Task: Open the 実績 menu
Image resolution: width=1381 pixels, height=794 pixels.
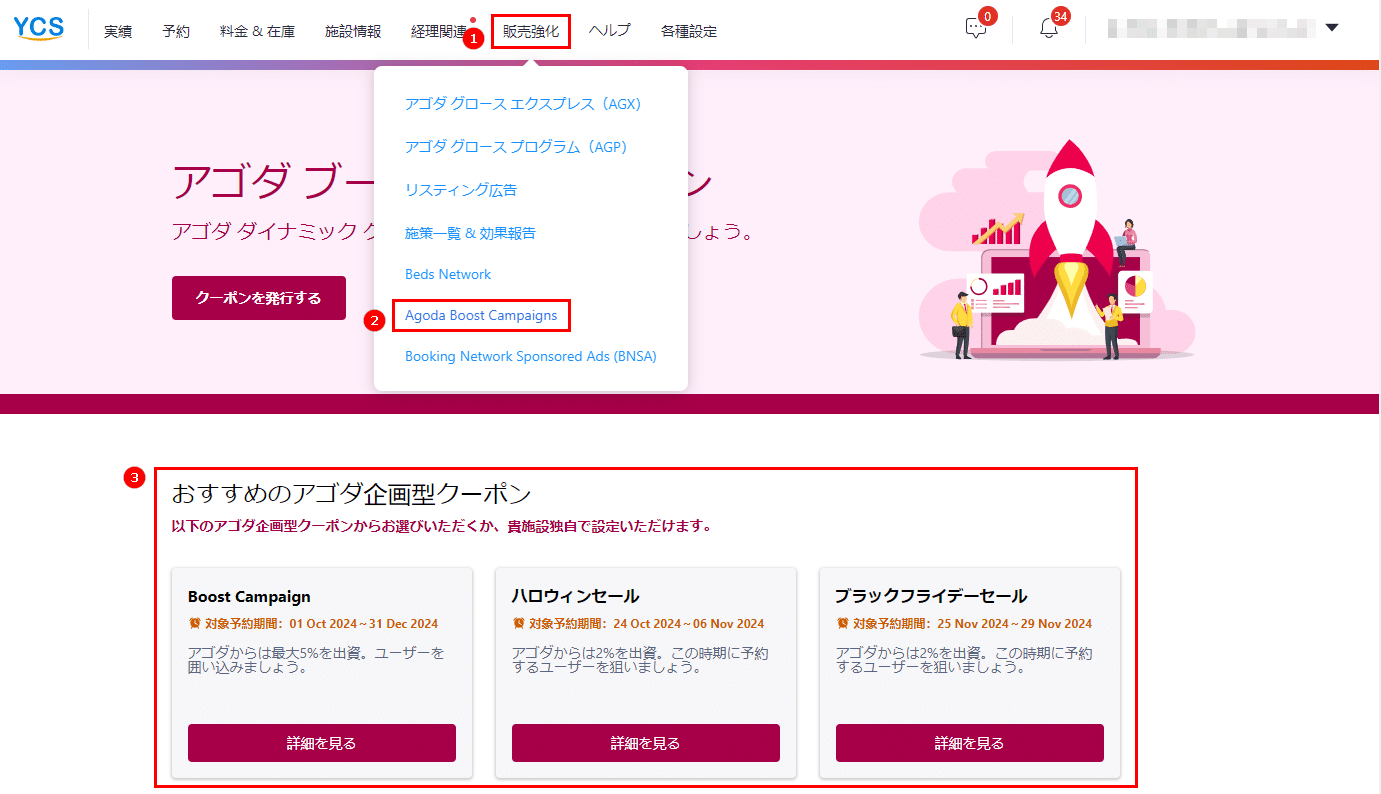Action: point(118,31)
